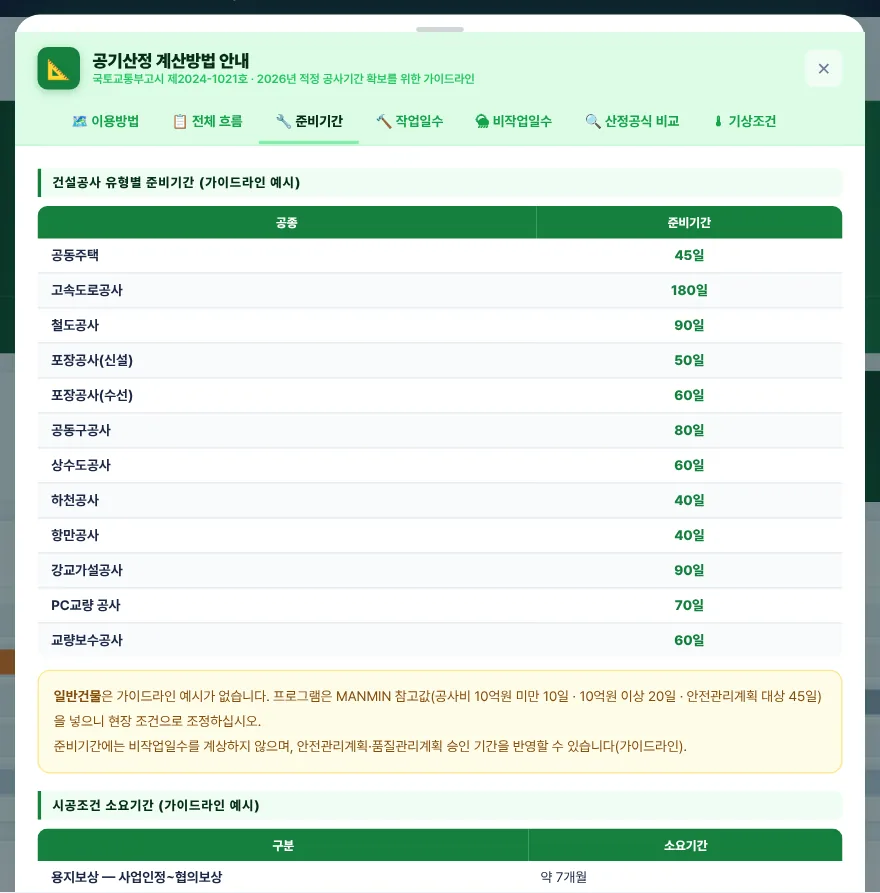Select the 공동구공사 row label
The image size is (880, 893).
click(81, 430)
